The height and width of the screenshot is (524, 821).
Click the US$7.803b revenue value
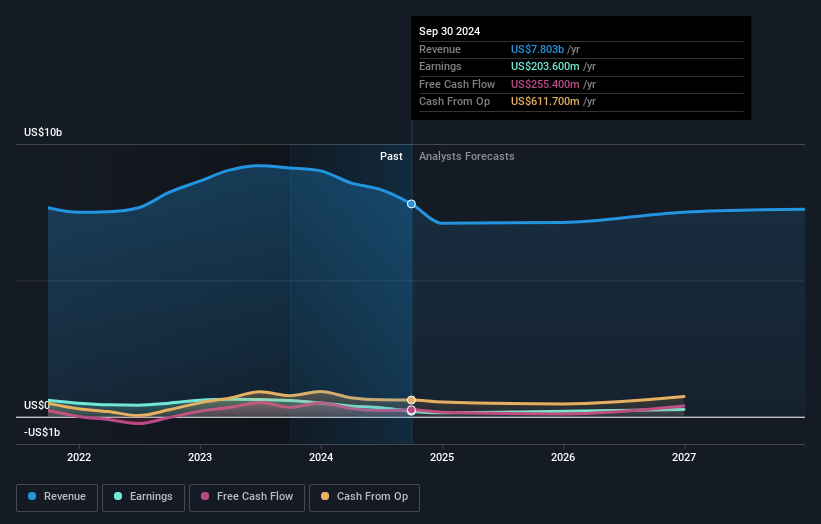[x=537, y=49]
